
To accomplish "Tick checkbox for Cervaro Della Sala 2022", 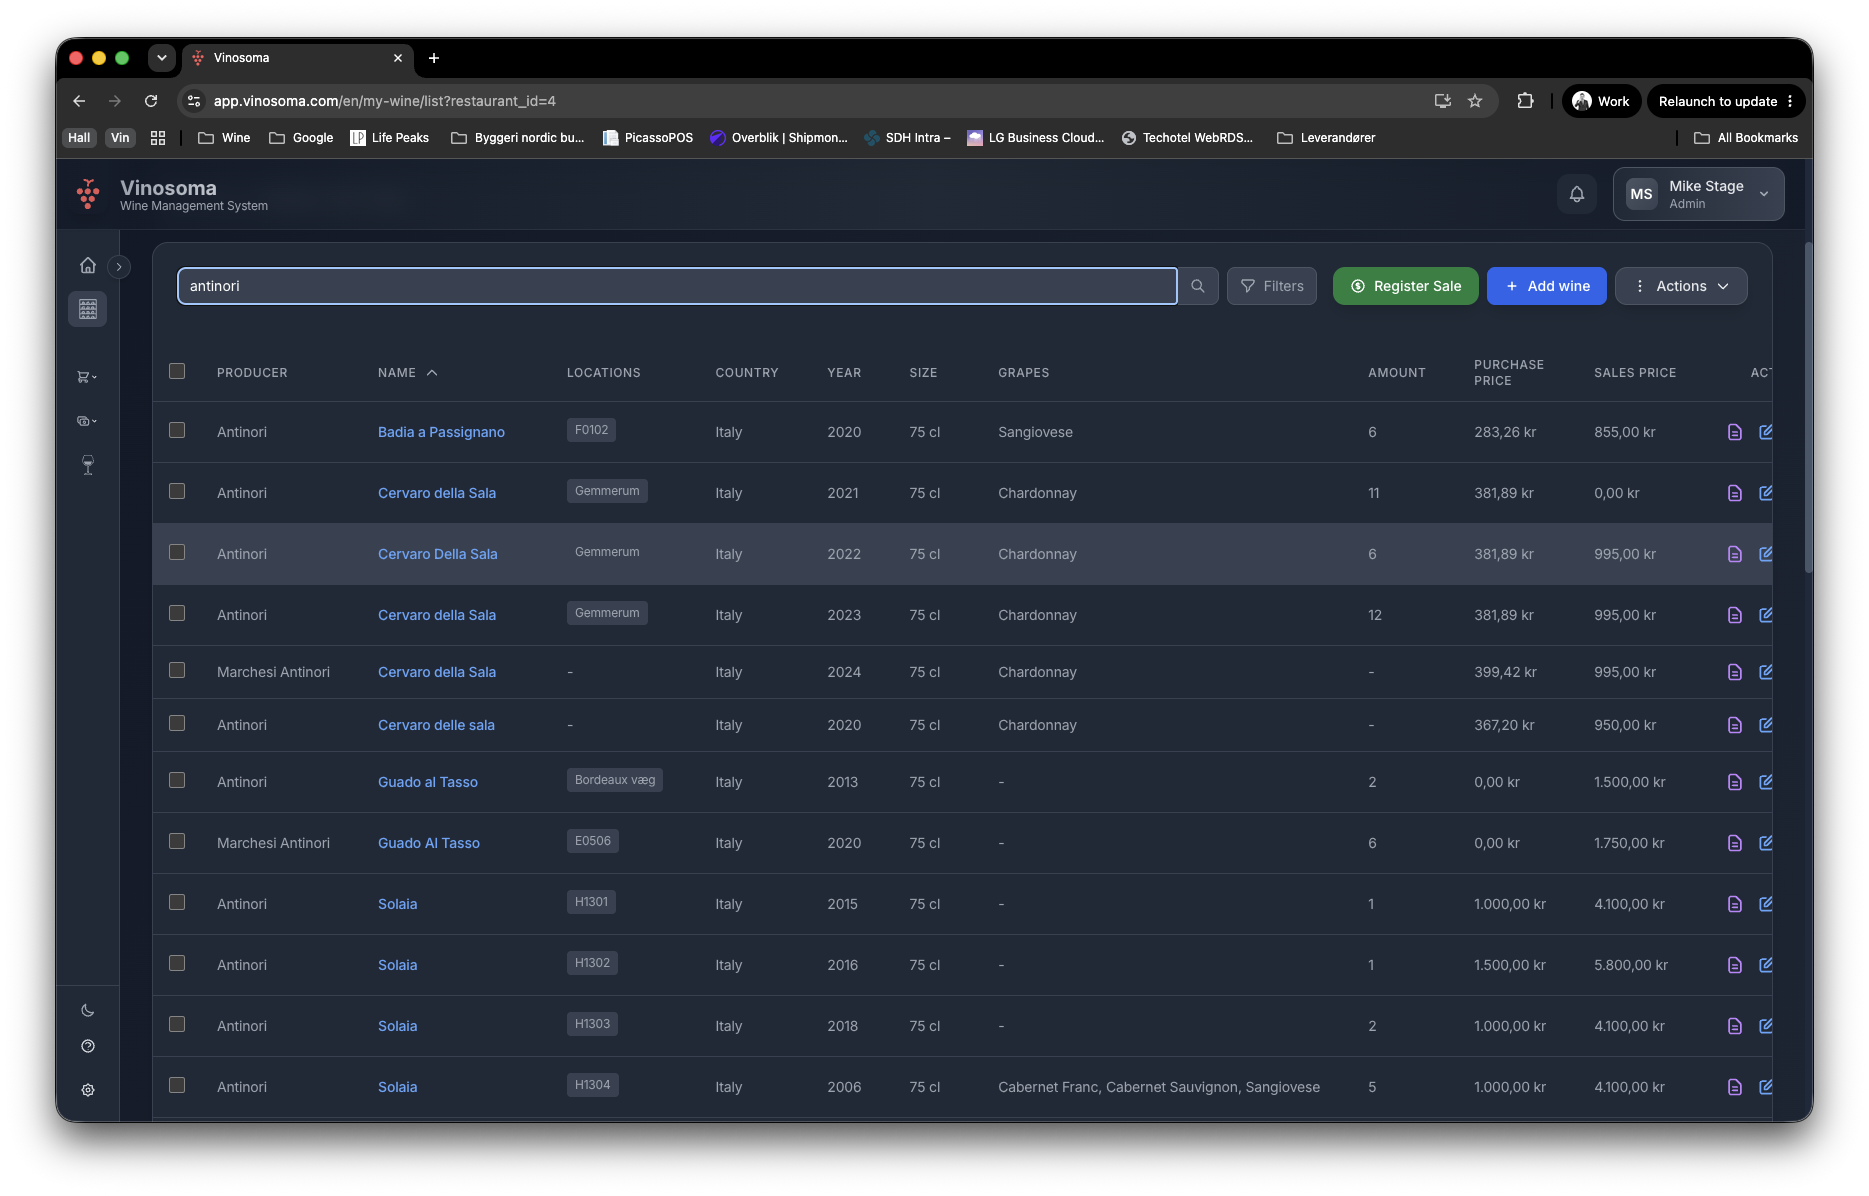I will [x=177, y=553].
